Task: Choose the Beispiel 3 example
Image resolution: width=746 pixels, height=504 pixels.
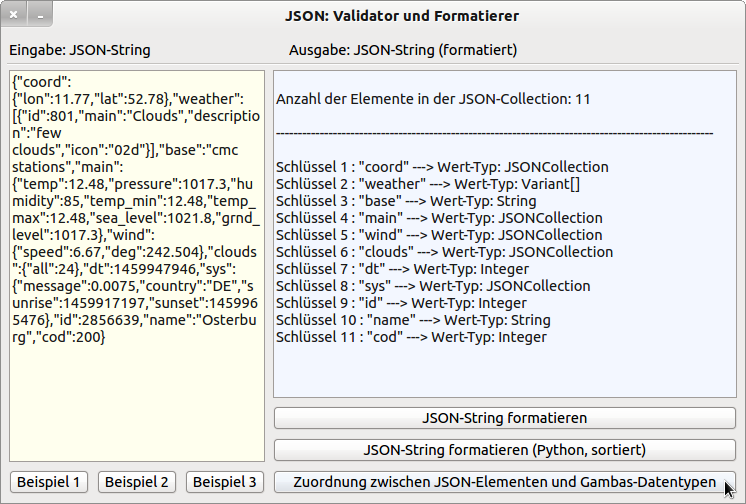Action: 225,481
